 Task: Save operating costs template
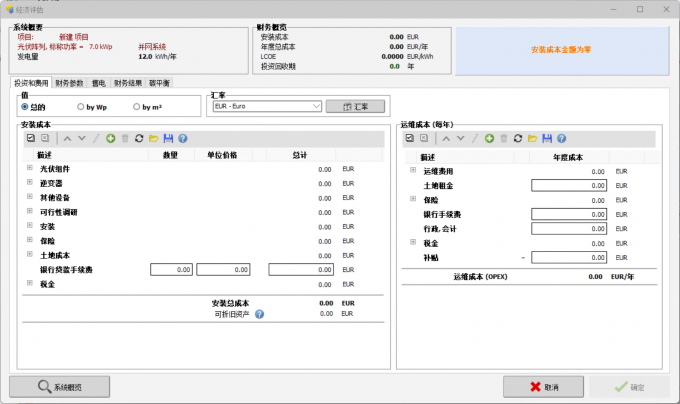click(x=547, y=138)
